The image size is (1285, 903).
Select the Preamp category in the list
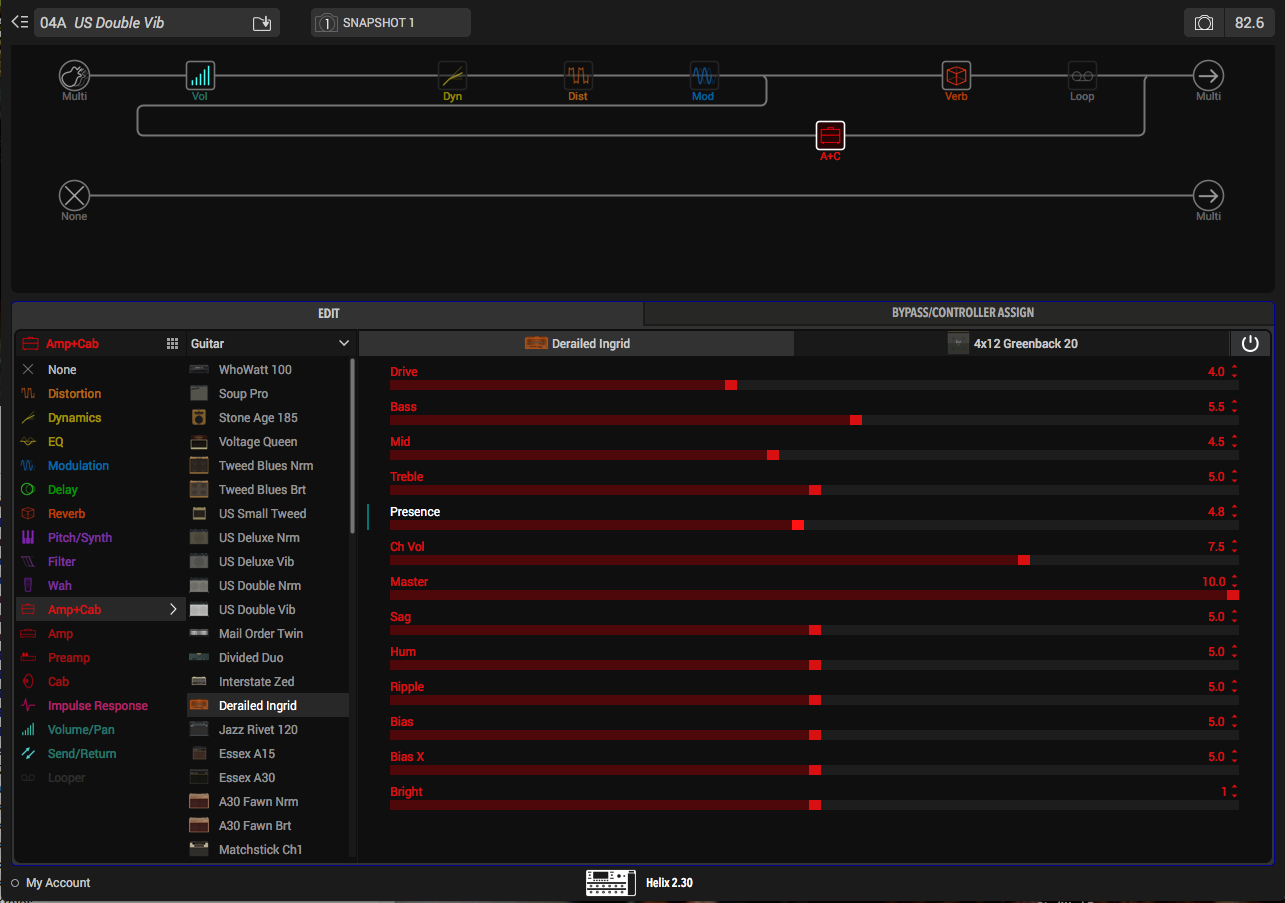(x=68, y=658)
